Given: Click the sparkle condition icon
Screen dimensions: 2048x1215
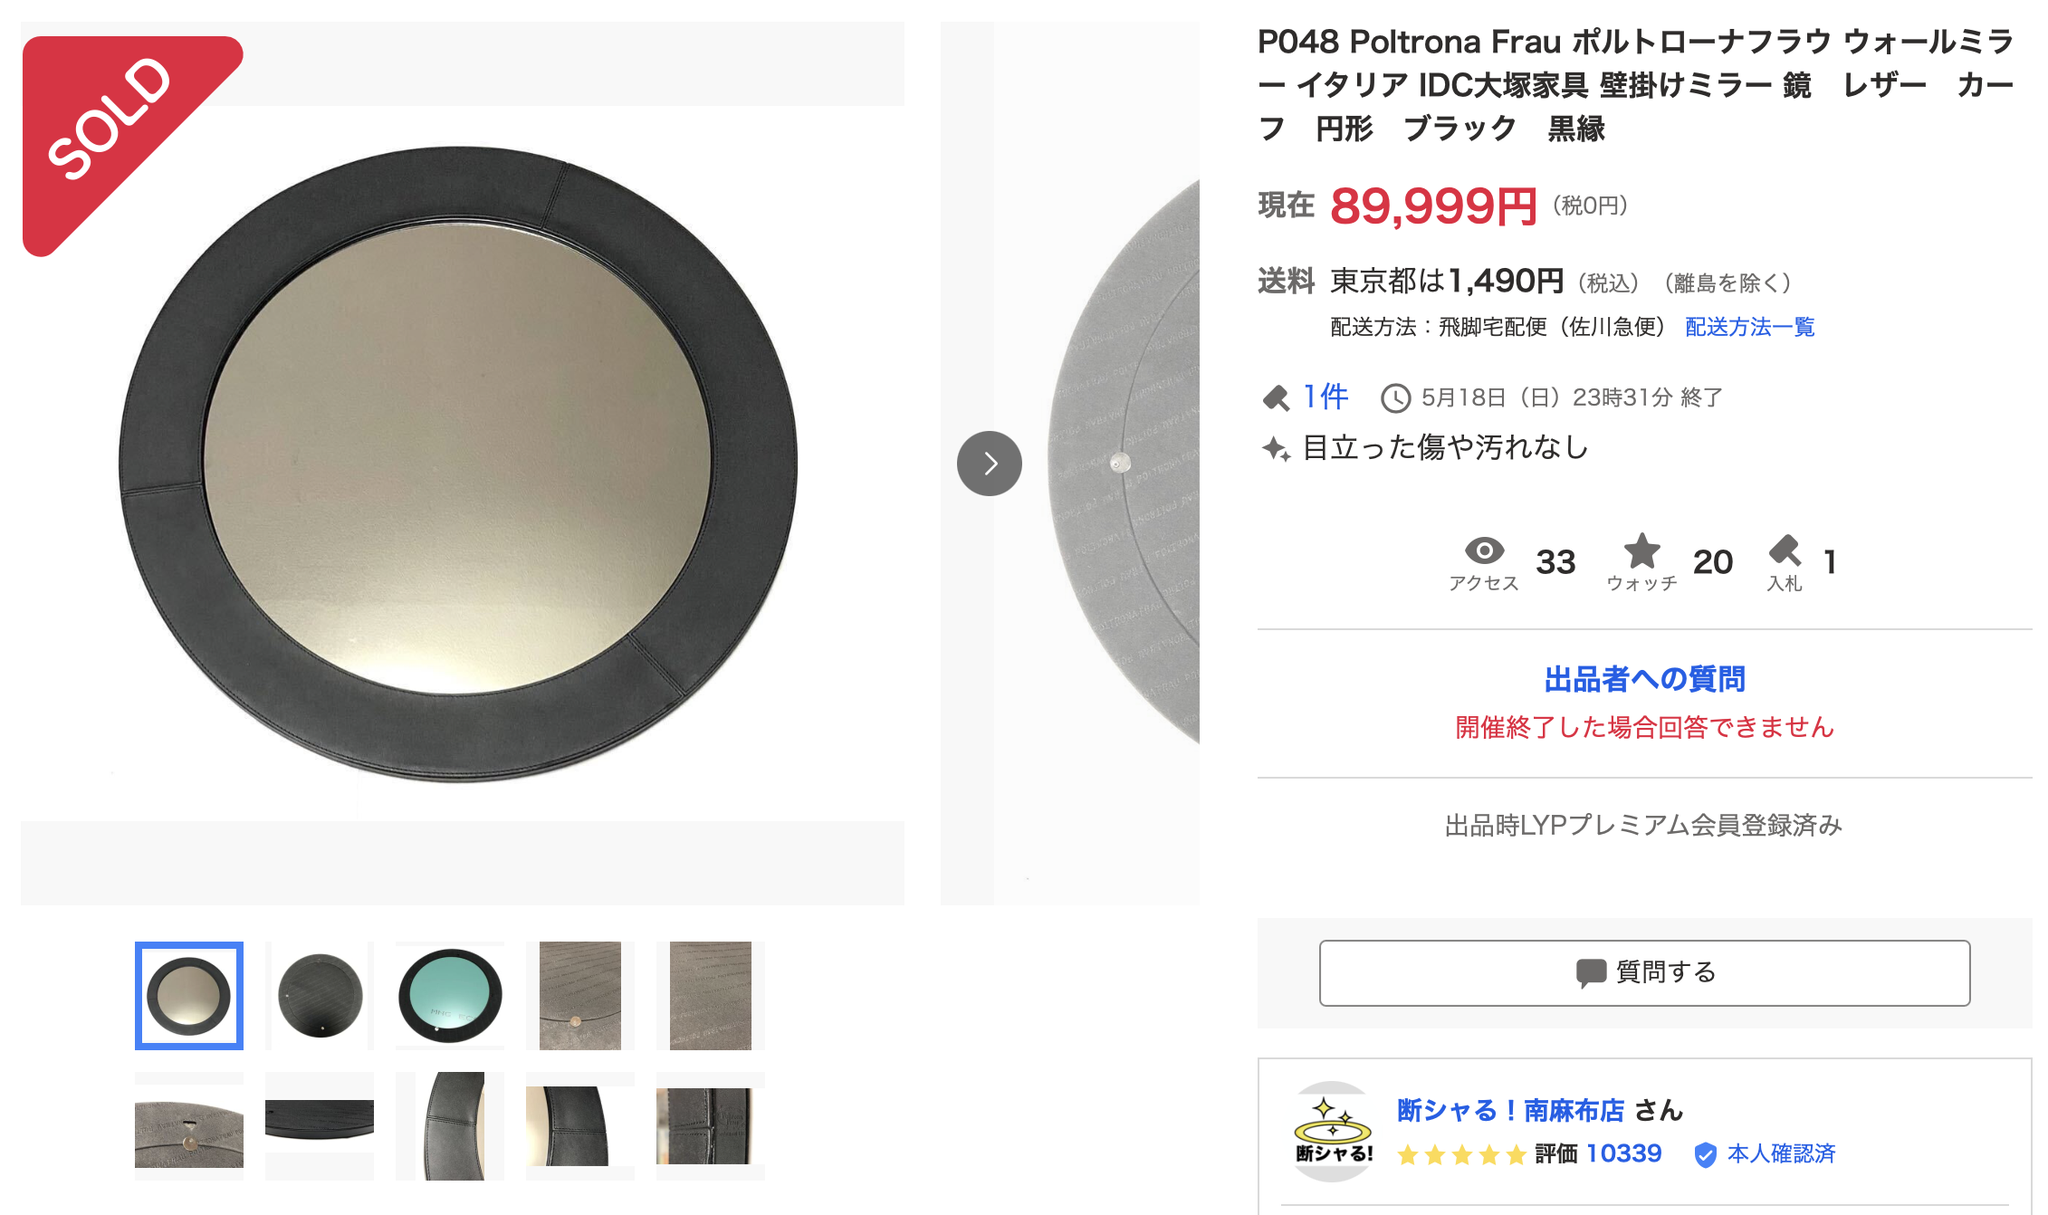Looking at the screenshot, I should [x=1275, y=448].
